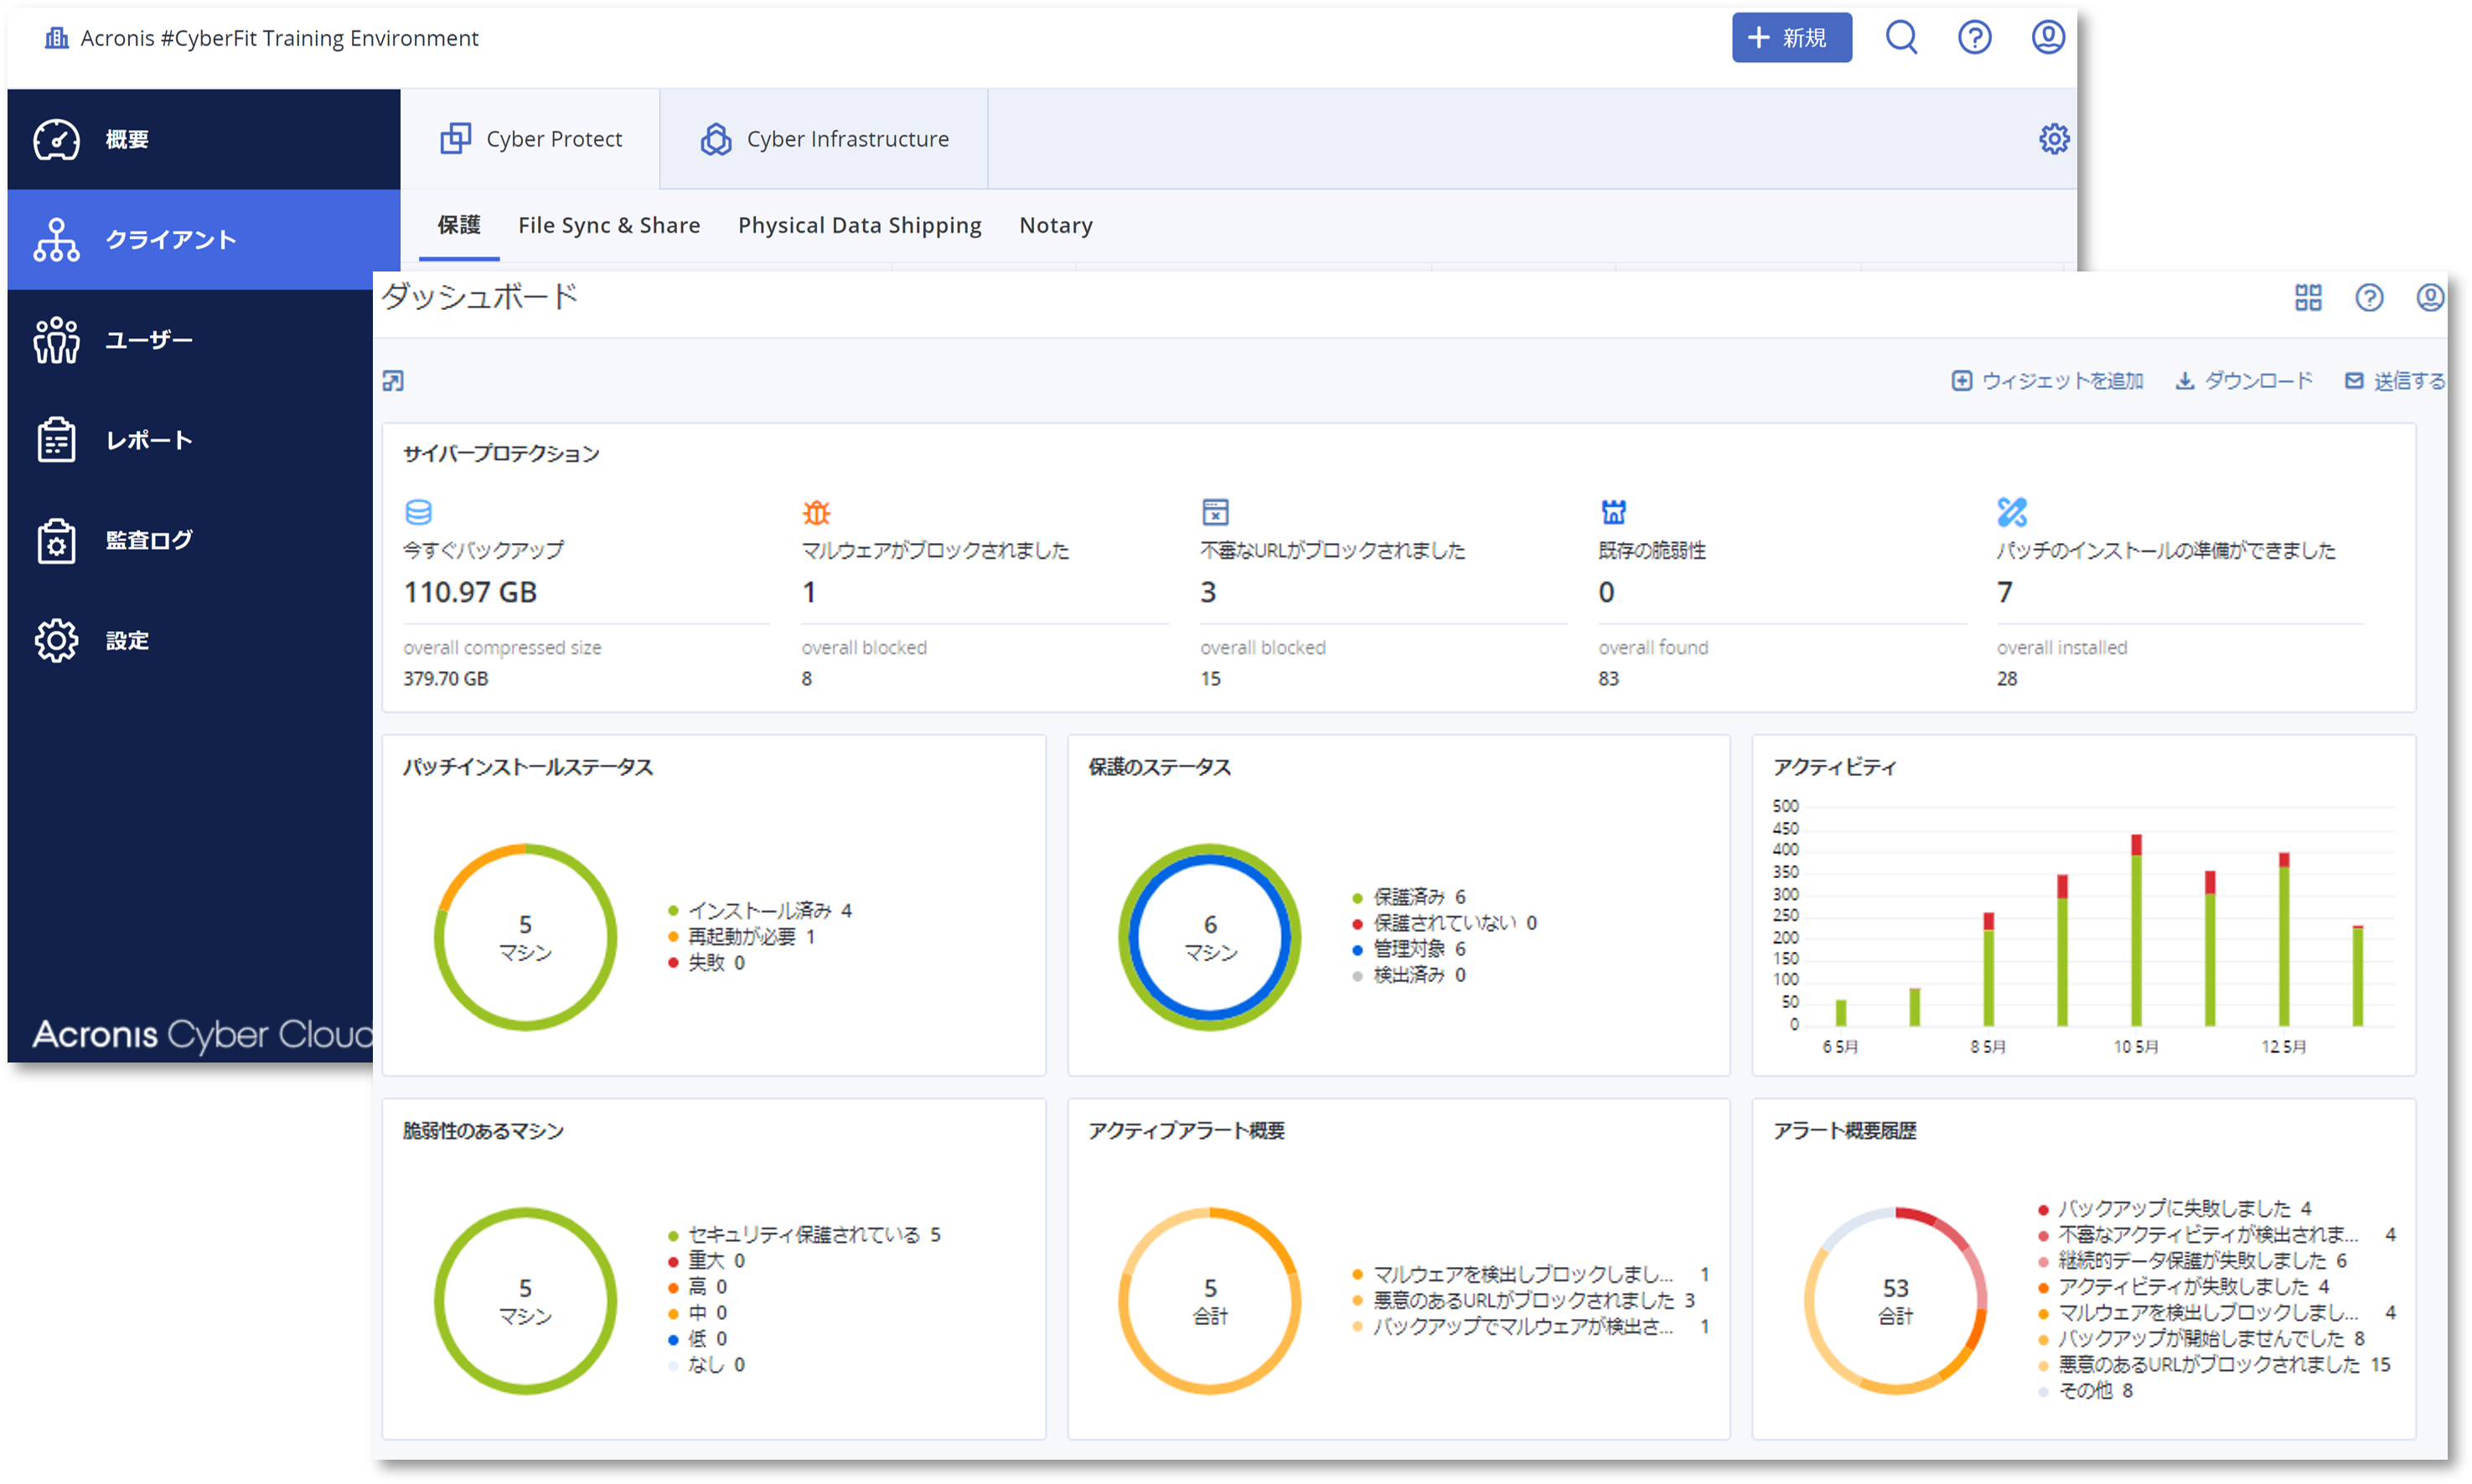Click the 管理対象 6 legend entry
Viewport: 2472px width, 1484px height.
click(x=1409, y=948)
